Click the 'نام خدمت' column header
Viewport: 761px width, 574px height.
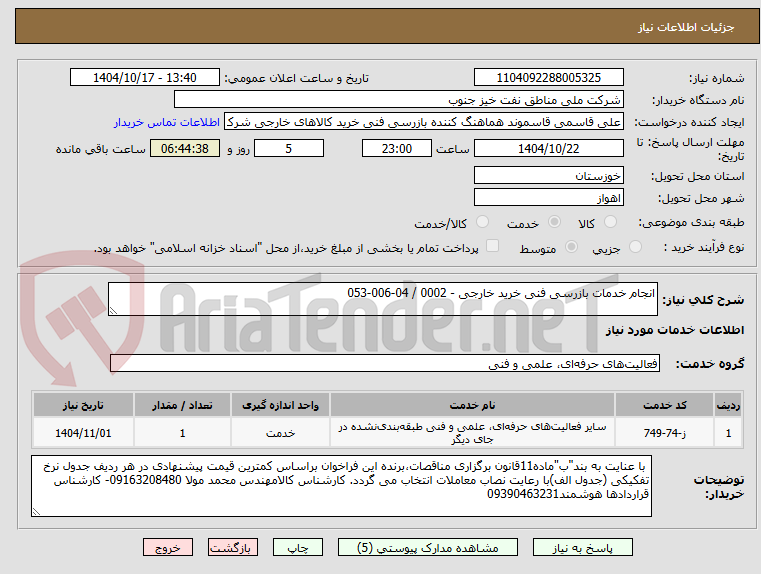[472, 405]
